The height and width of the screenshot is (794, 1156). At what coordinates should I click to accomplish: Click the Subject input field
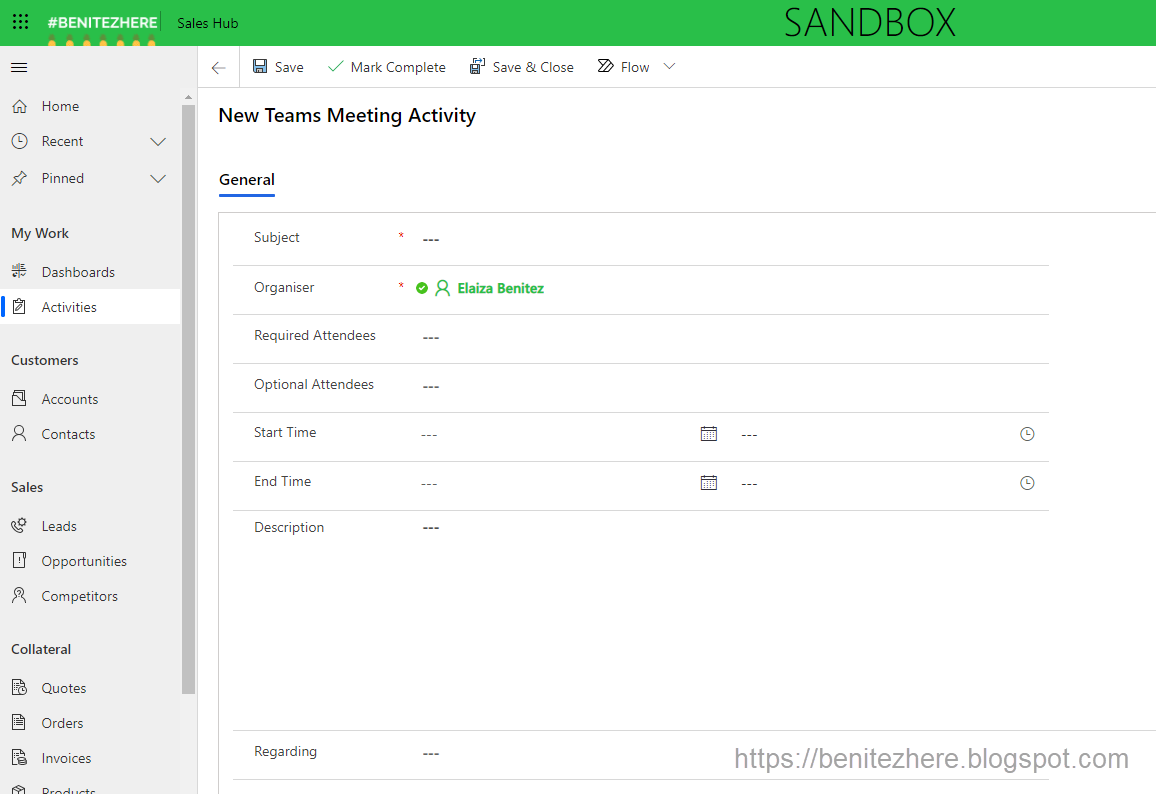coord(500,238)
